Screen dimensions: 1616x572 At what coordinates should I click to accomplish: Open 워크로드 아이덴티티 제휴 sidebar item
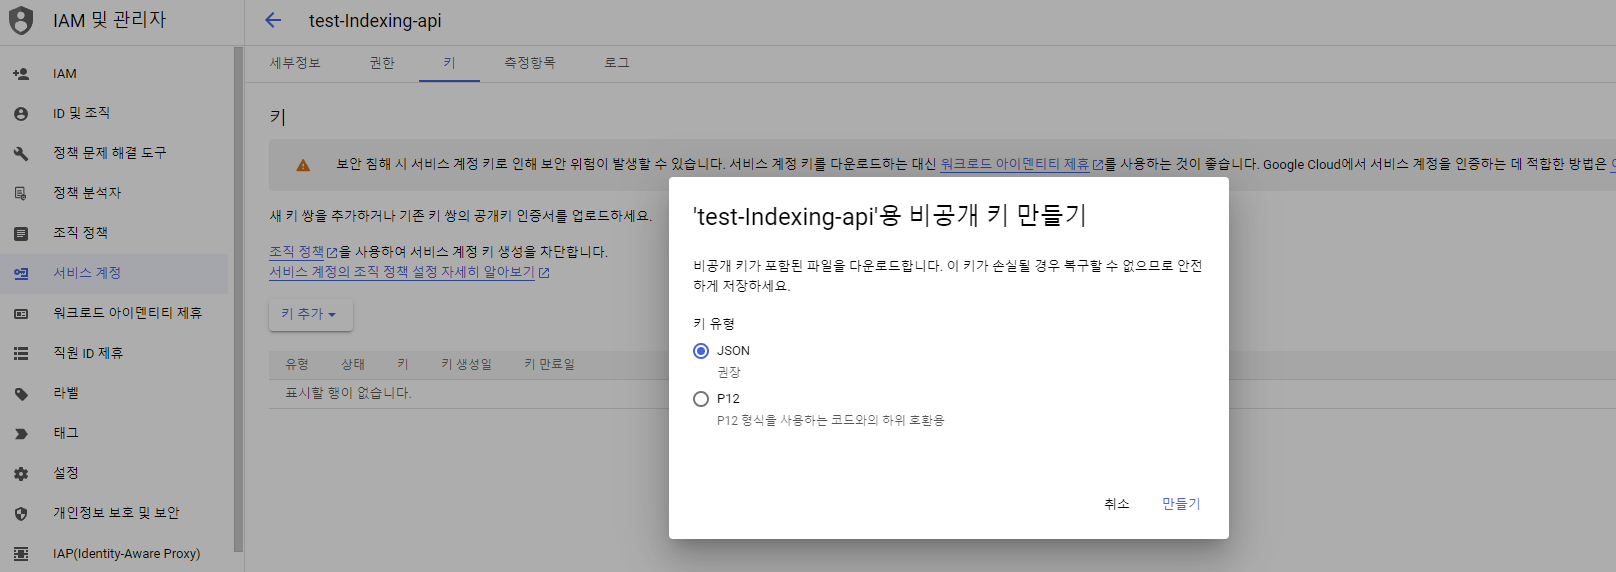114,314
